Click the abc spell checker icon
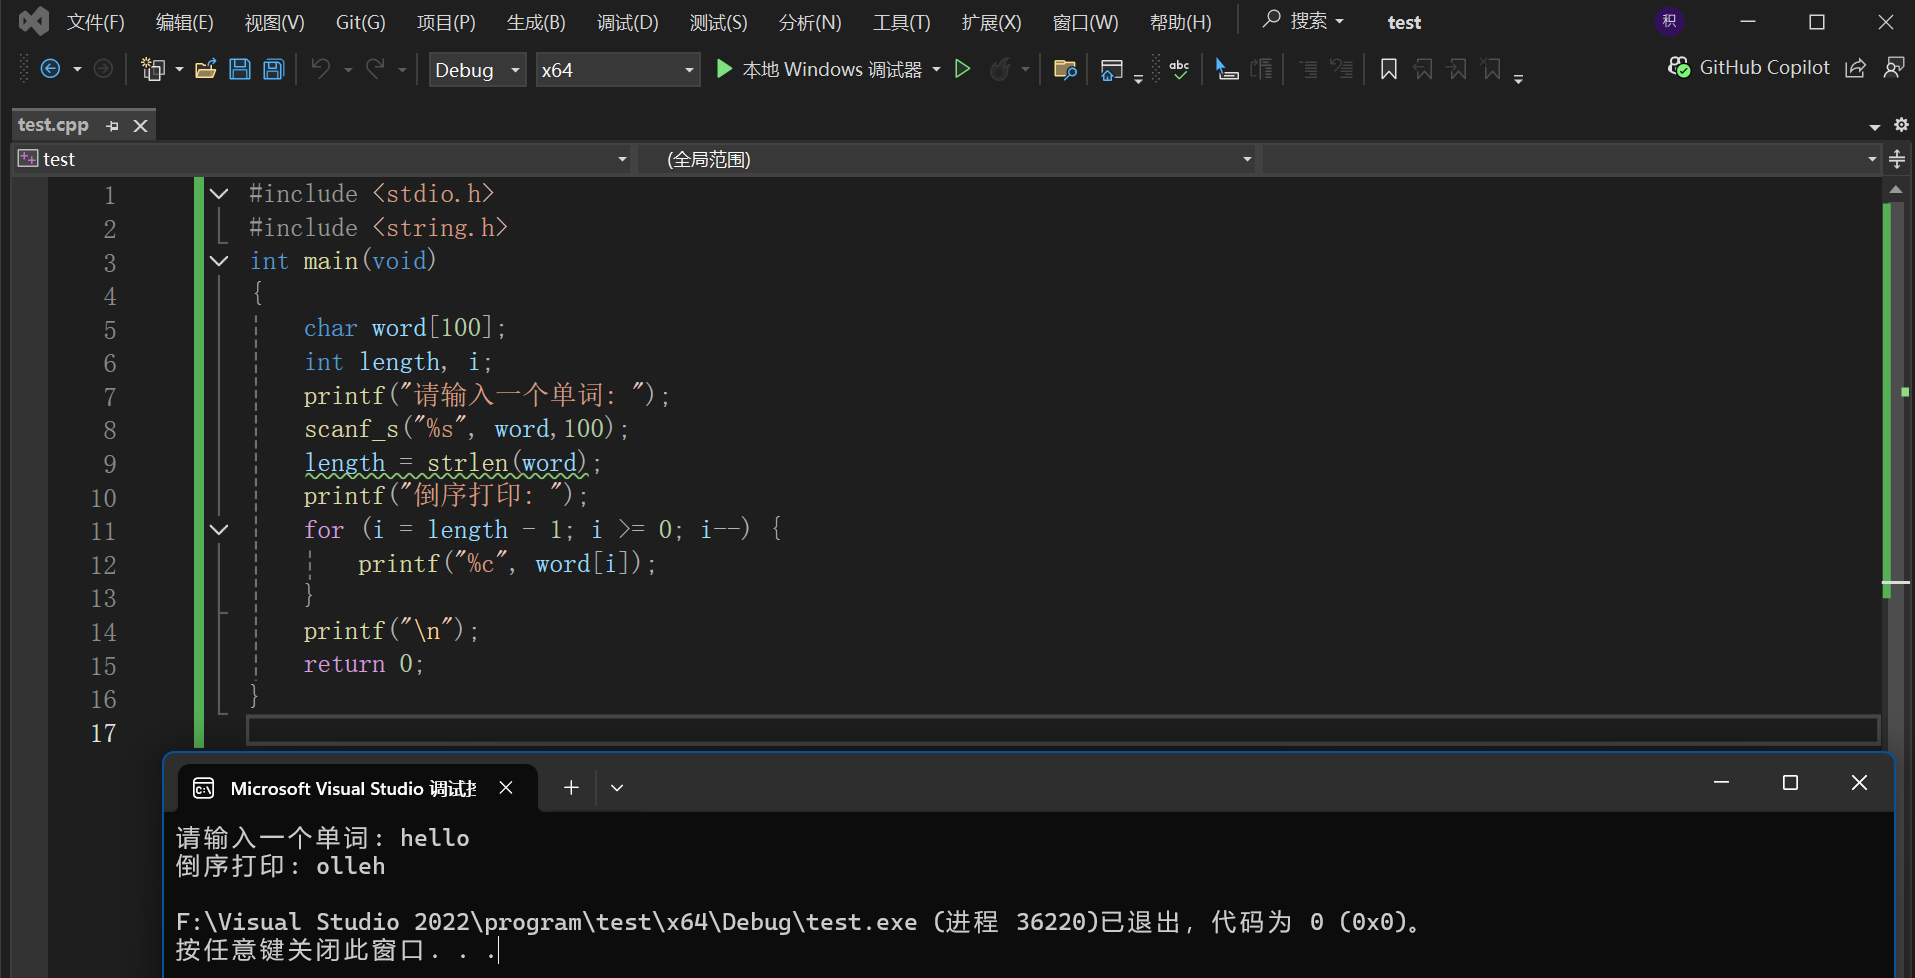 coord(1180,69)
